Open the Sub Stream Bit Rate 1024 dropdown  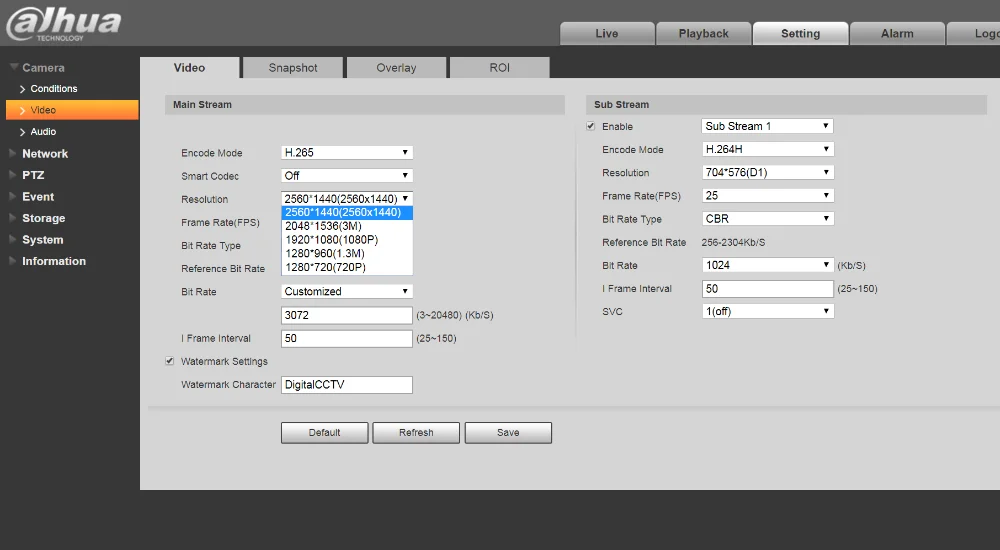pyautogui.click(x=767, y=265)
